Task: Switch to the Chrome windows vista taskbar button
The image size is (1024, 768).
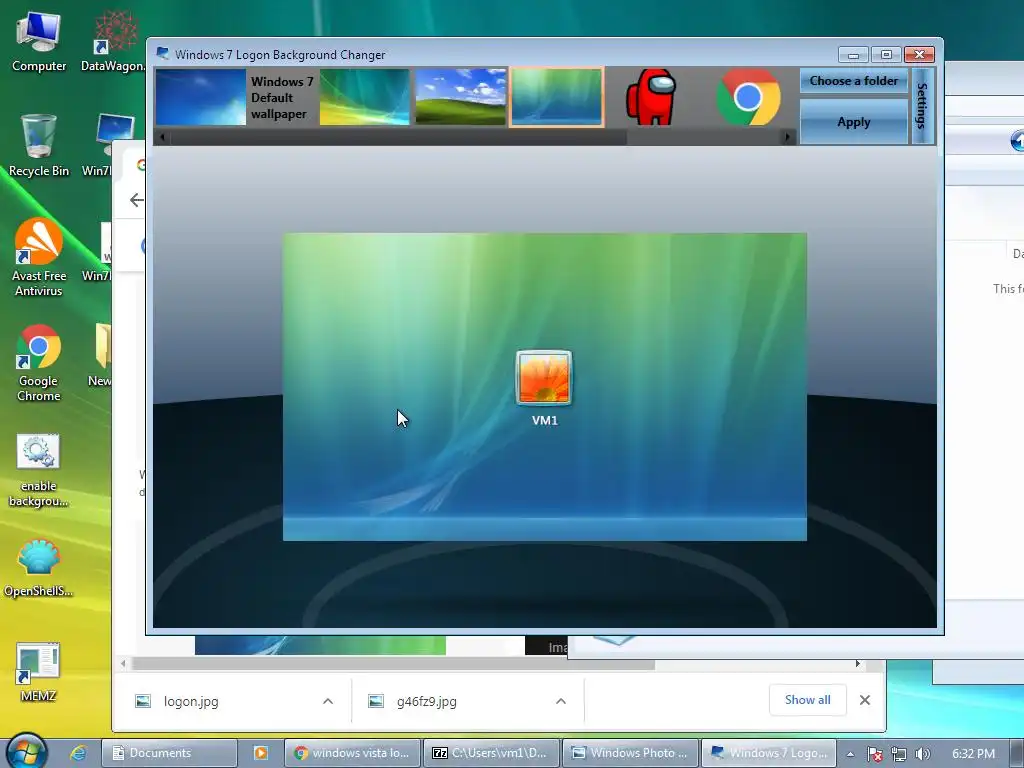Action: click(353, 753)
